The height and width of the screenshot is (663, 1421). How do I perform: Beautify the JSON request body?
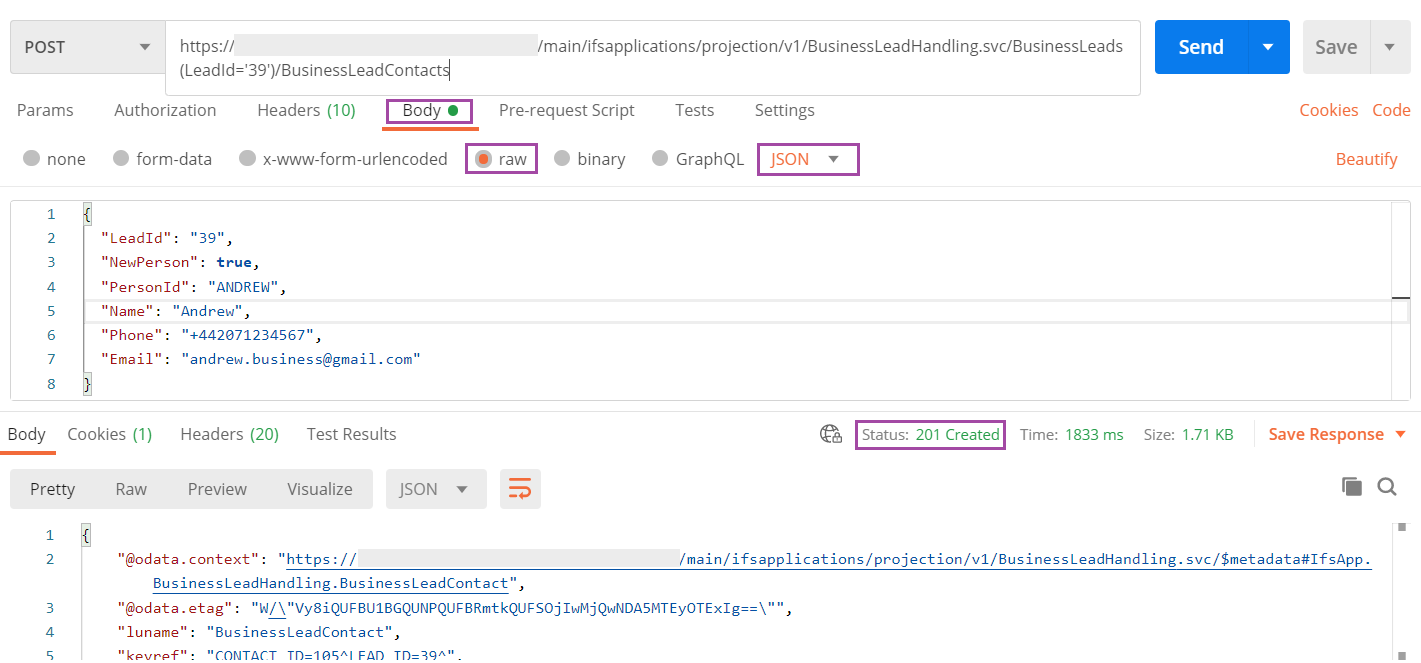(1367, 158)
